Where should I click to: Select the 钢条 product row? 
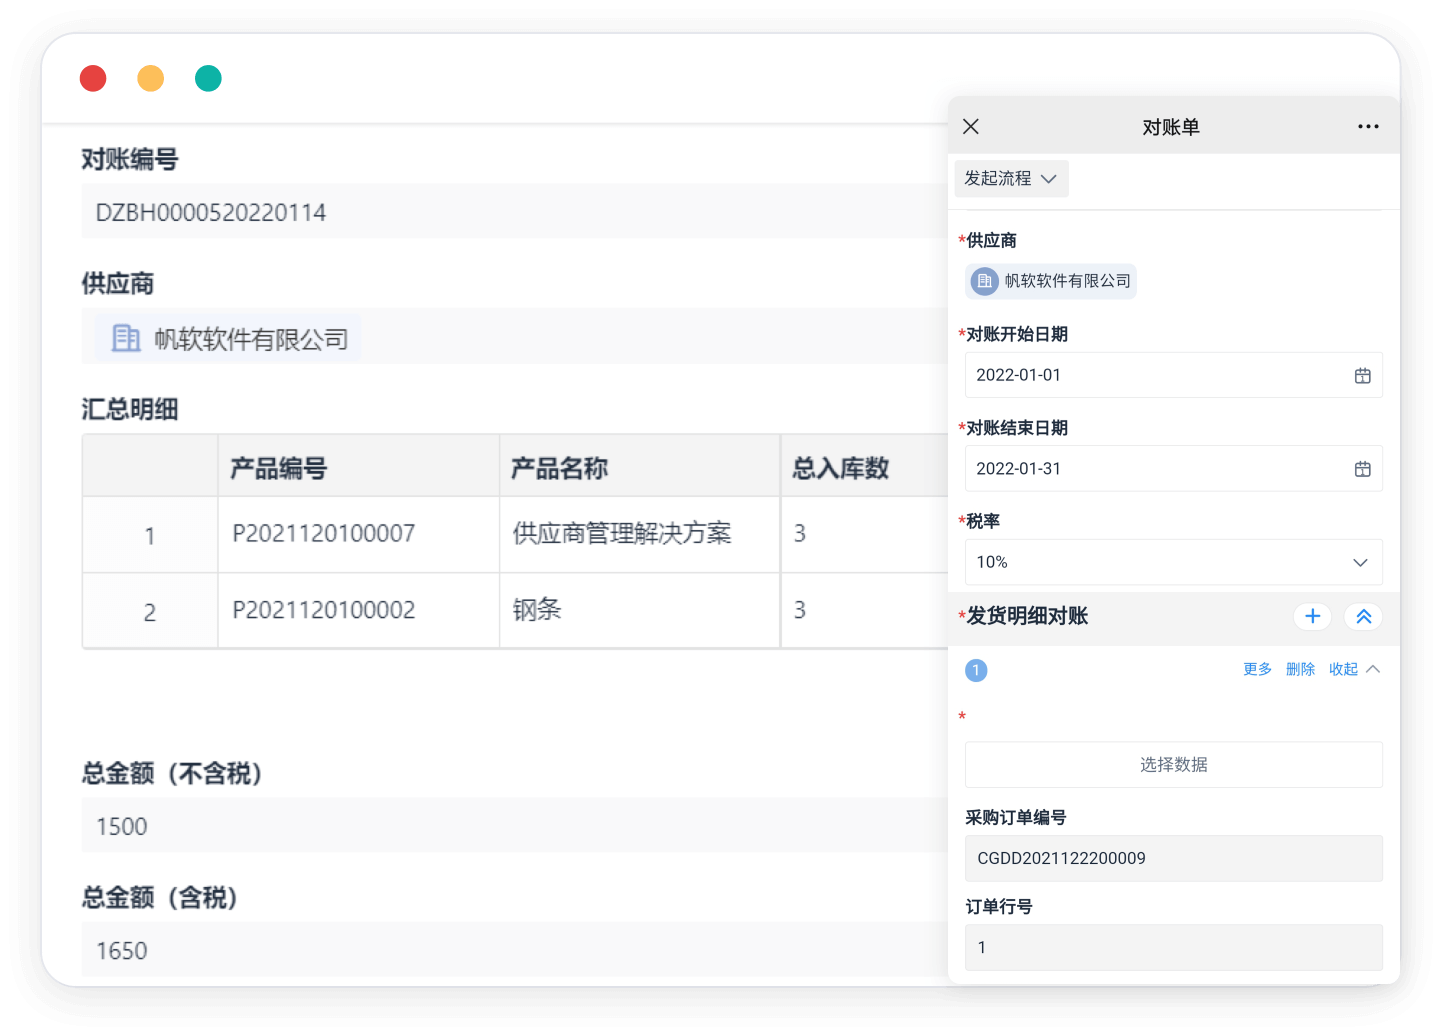(x=537, y=610)
